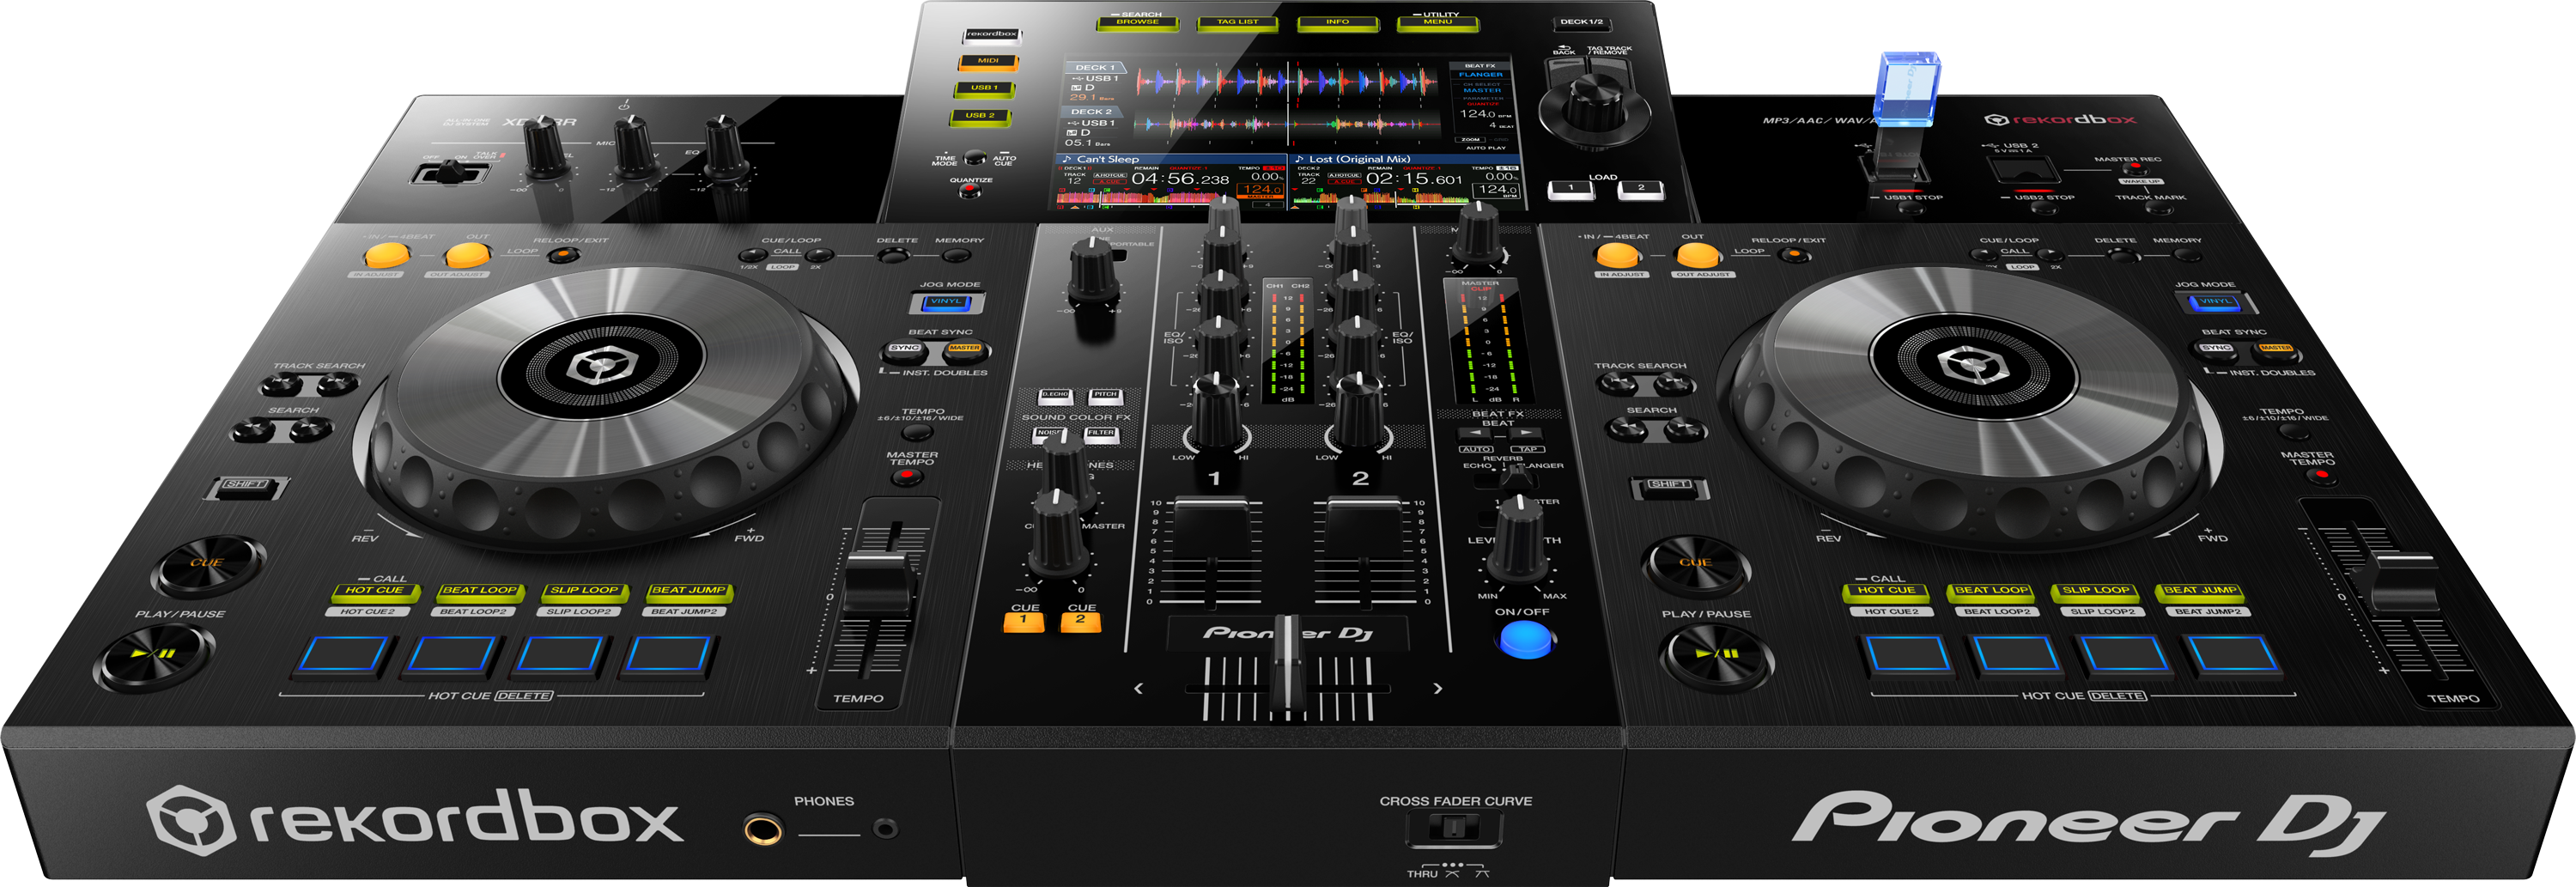This screenshot has width=2576, height=887.
Task: Tap the first blue pad on left deck
Action: click(341, 654)
